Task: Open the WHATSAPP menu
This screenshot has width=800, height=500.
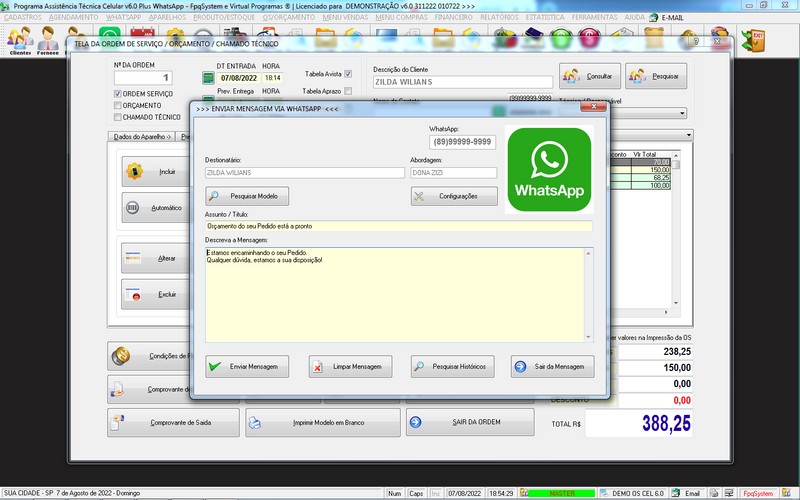Action: tap(123, 17)
